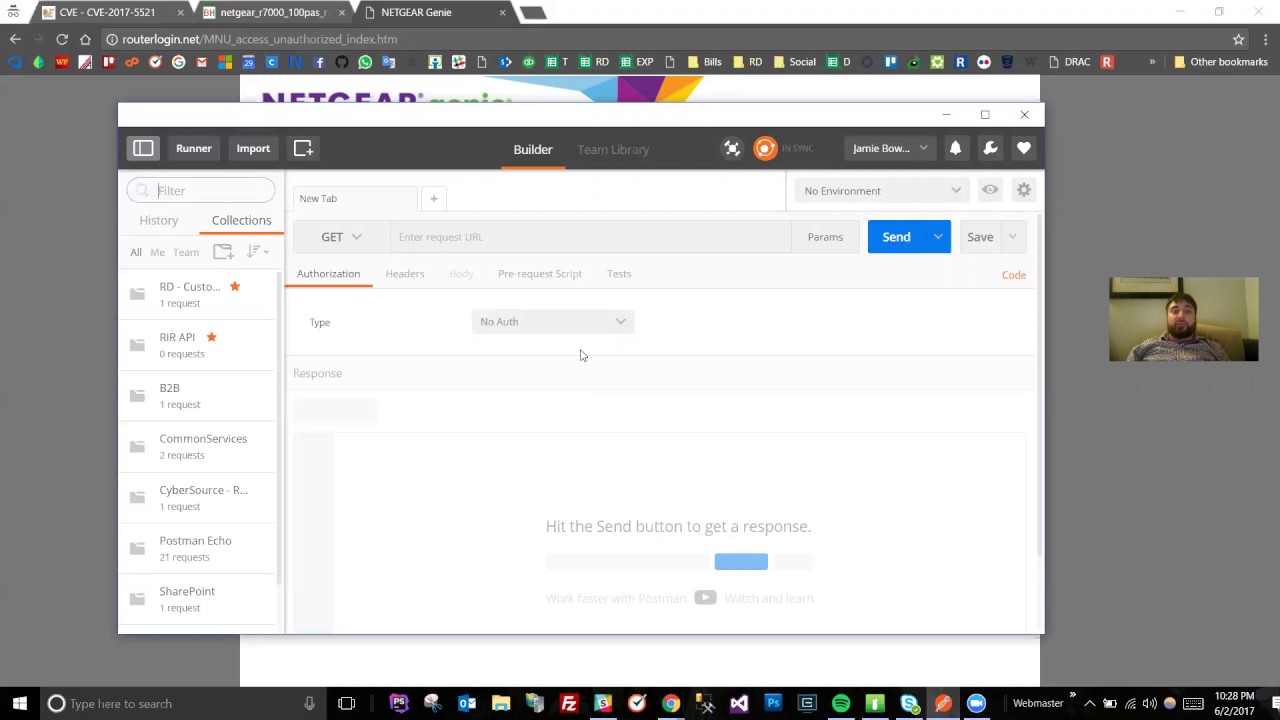This screenshot has height=720, width=1280.
Task: Open the CyberSource - R... collection
Action: (x=198, y=498)
